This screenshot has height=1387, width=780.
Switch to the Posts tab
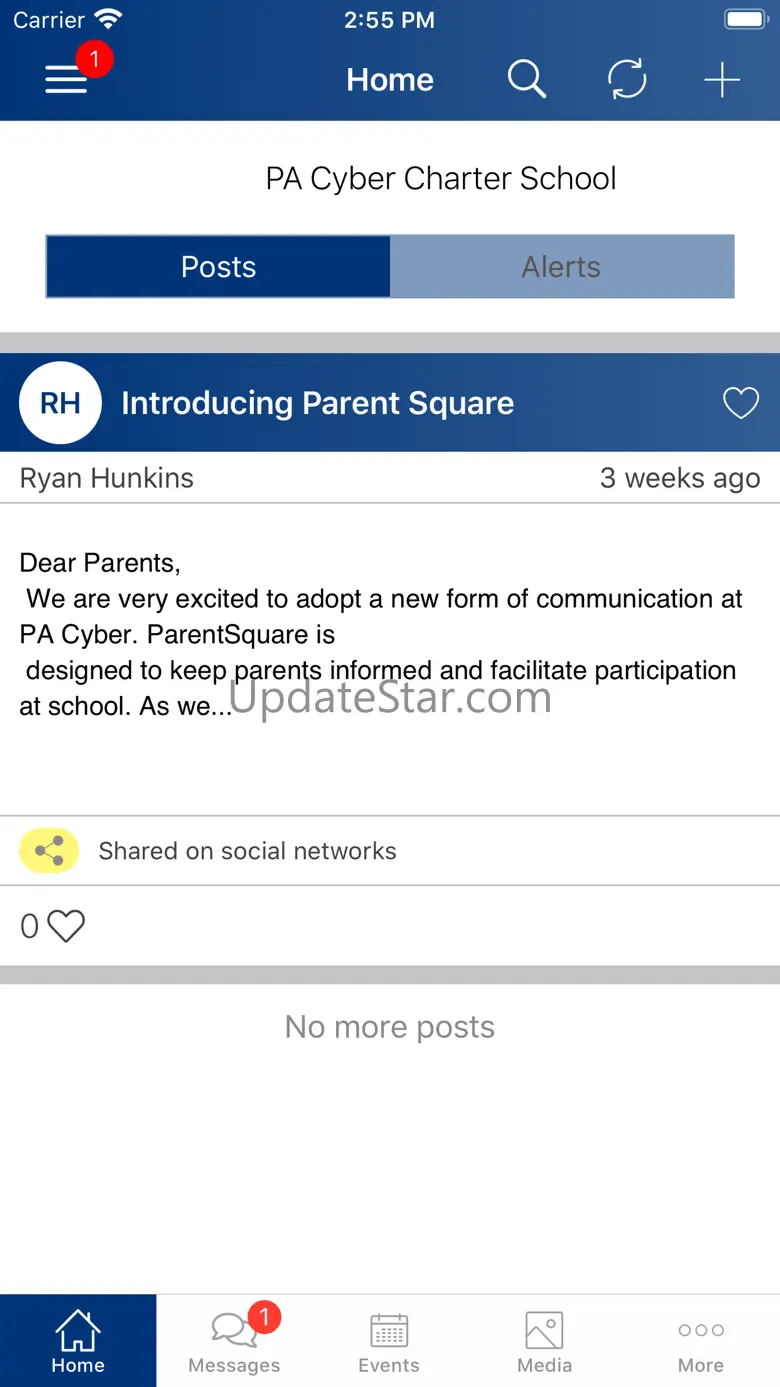(218, 267)
